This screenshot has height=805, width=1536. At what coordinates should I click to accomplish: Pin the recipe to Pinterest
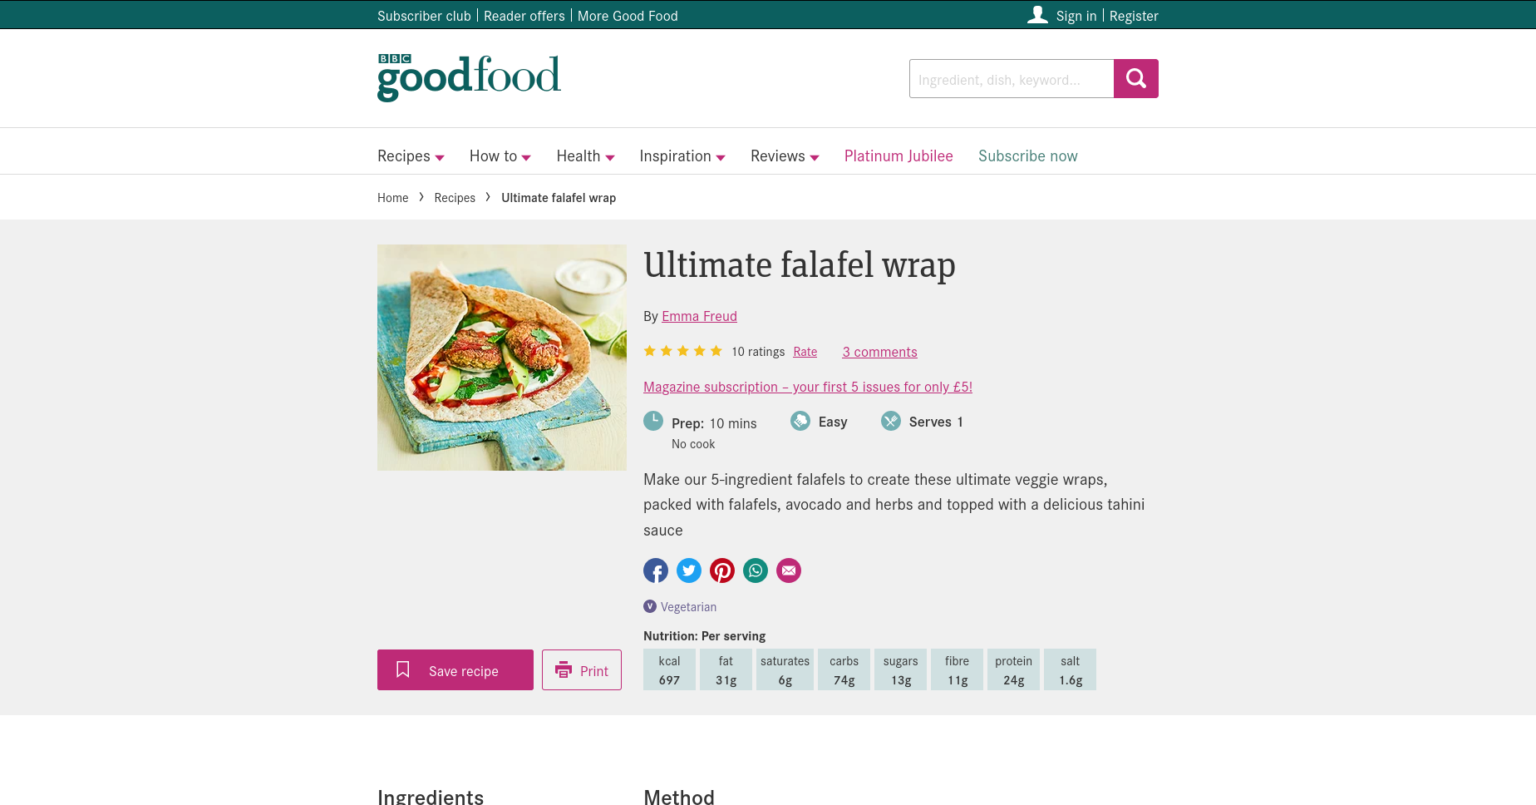click(x=722, y=570)
